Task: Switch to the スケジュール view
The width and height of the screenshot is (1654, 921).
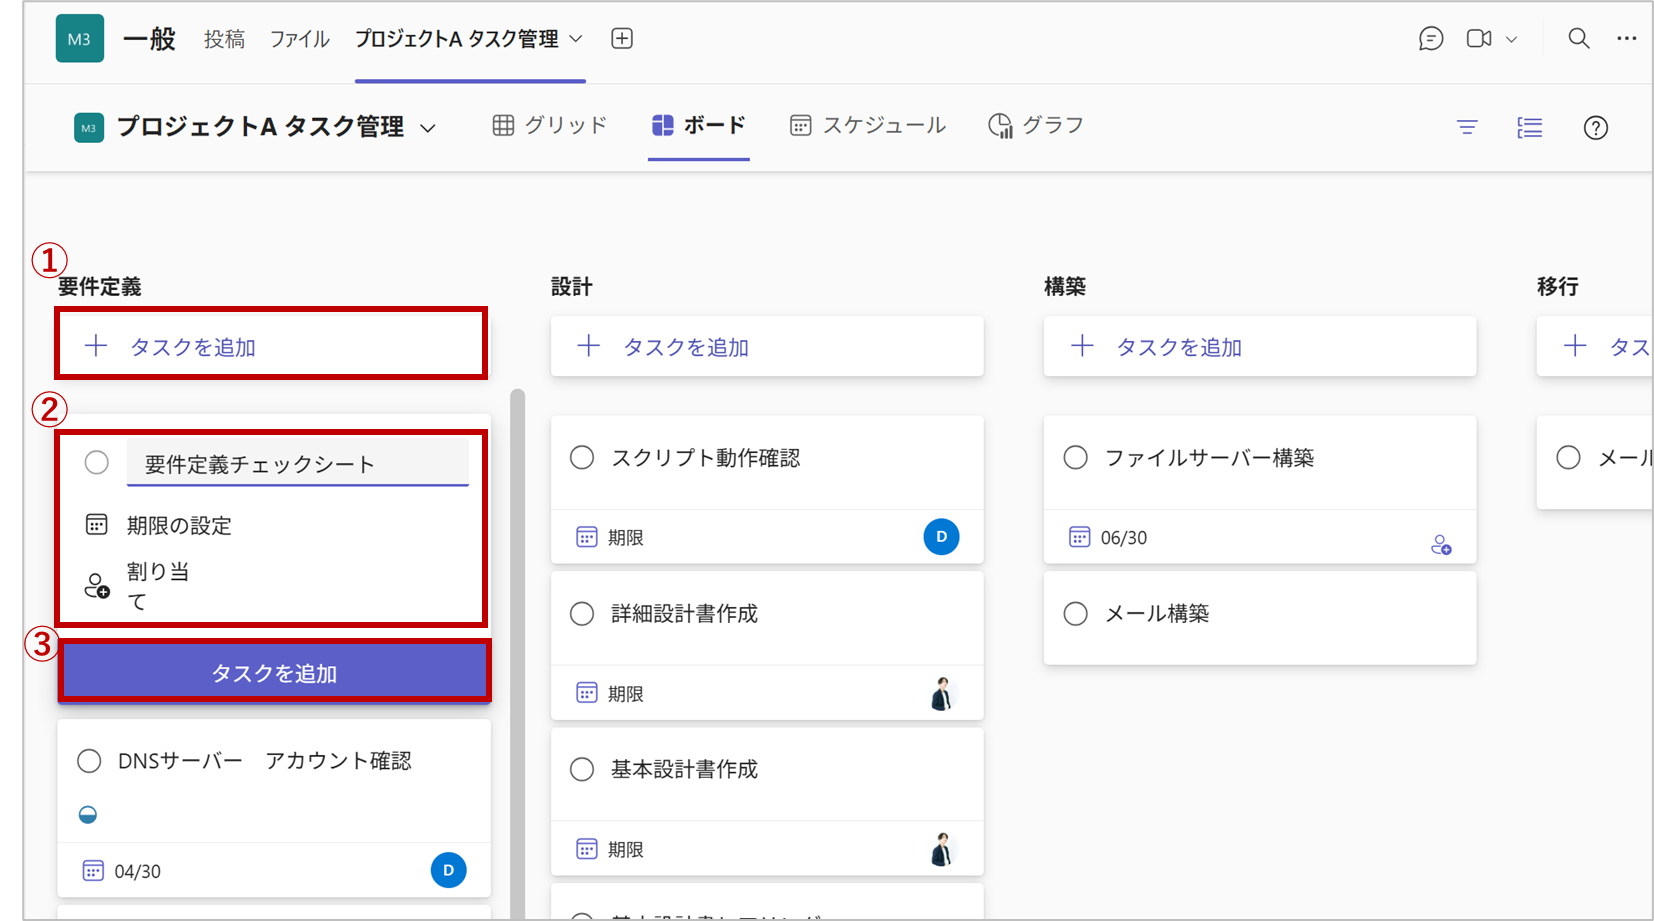Action: tap(867, 125)
